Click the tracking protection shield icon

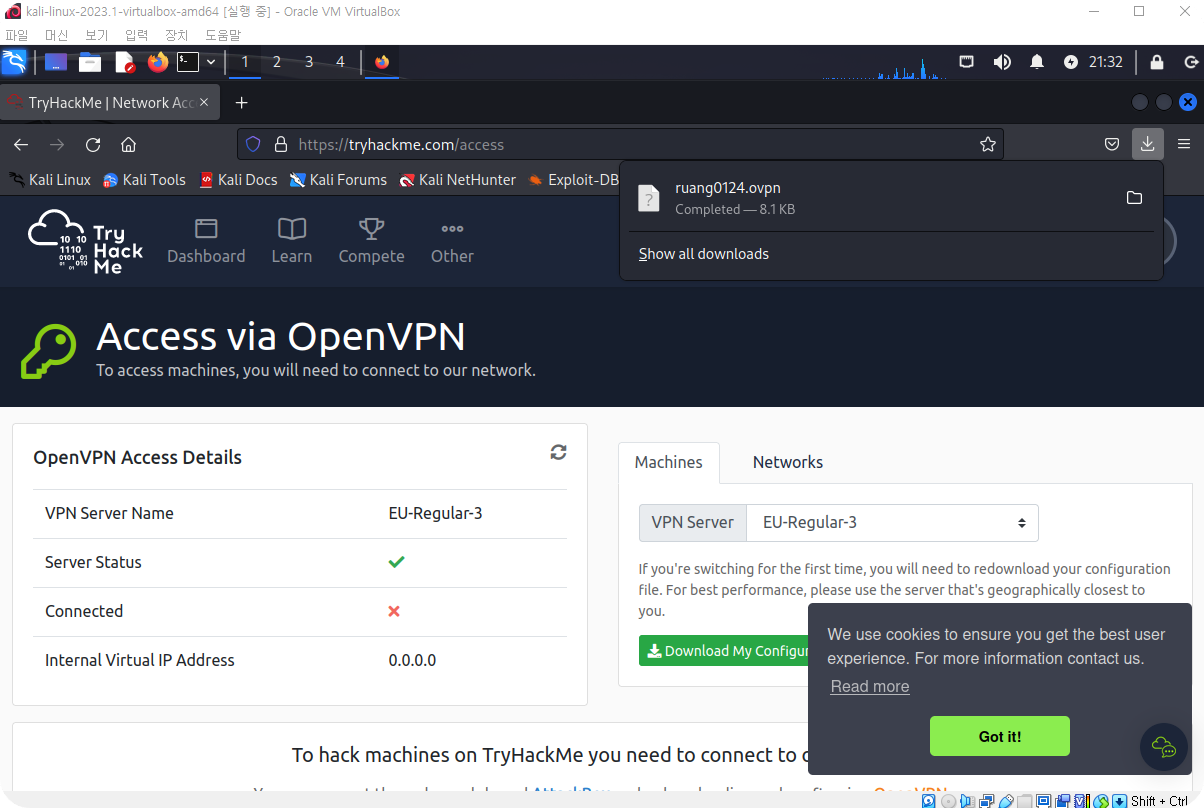tap(253, 144)
